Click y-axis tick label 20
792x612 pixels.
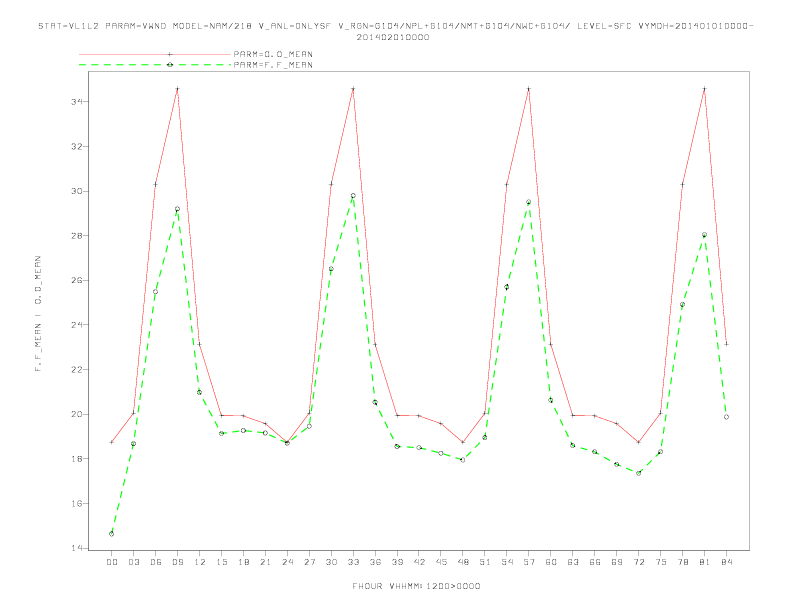pyautogui.click(x=76, y=414)
